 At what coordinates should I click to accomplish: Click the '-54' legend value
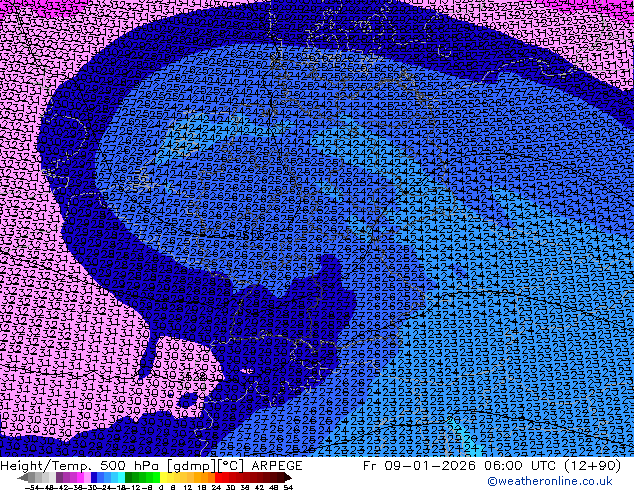(x=32, y=488)
